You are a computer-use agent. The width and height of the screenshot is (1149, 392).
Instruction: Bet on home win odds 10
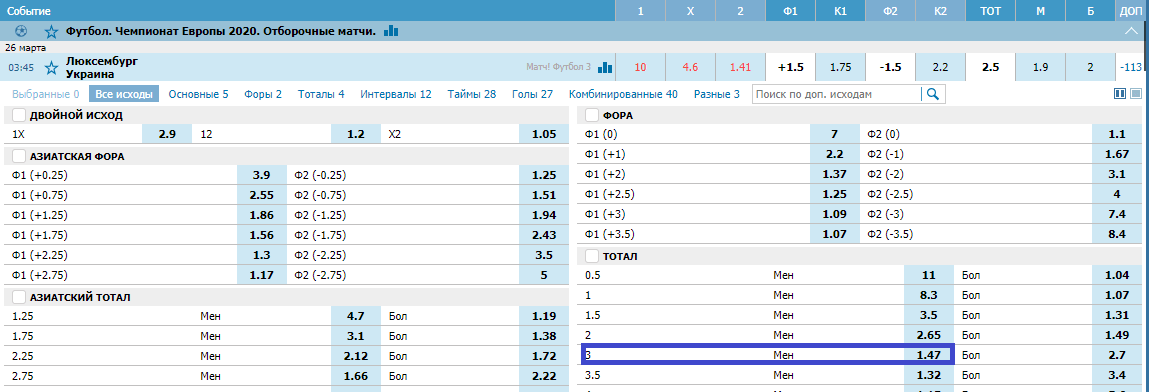(640, 67)
